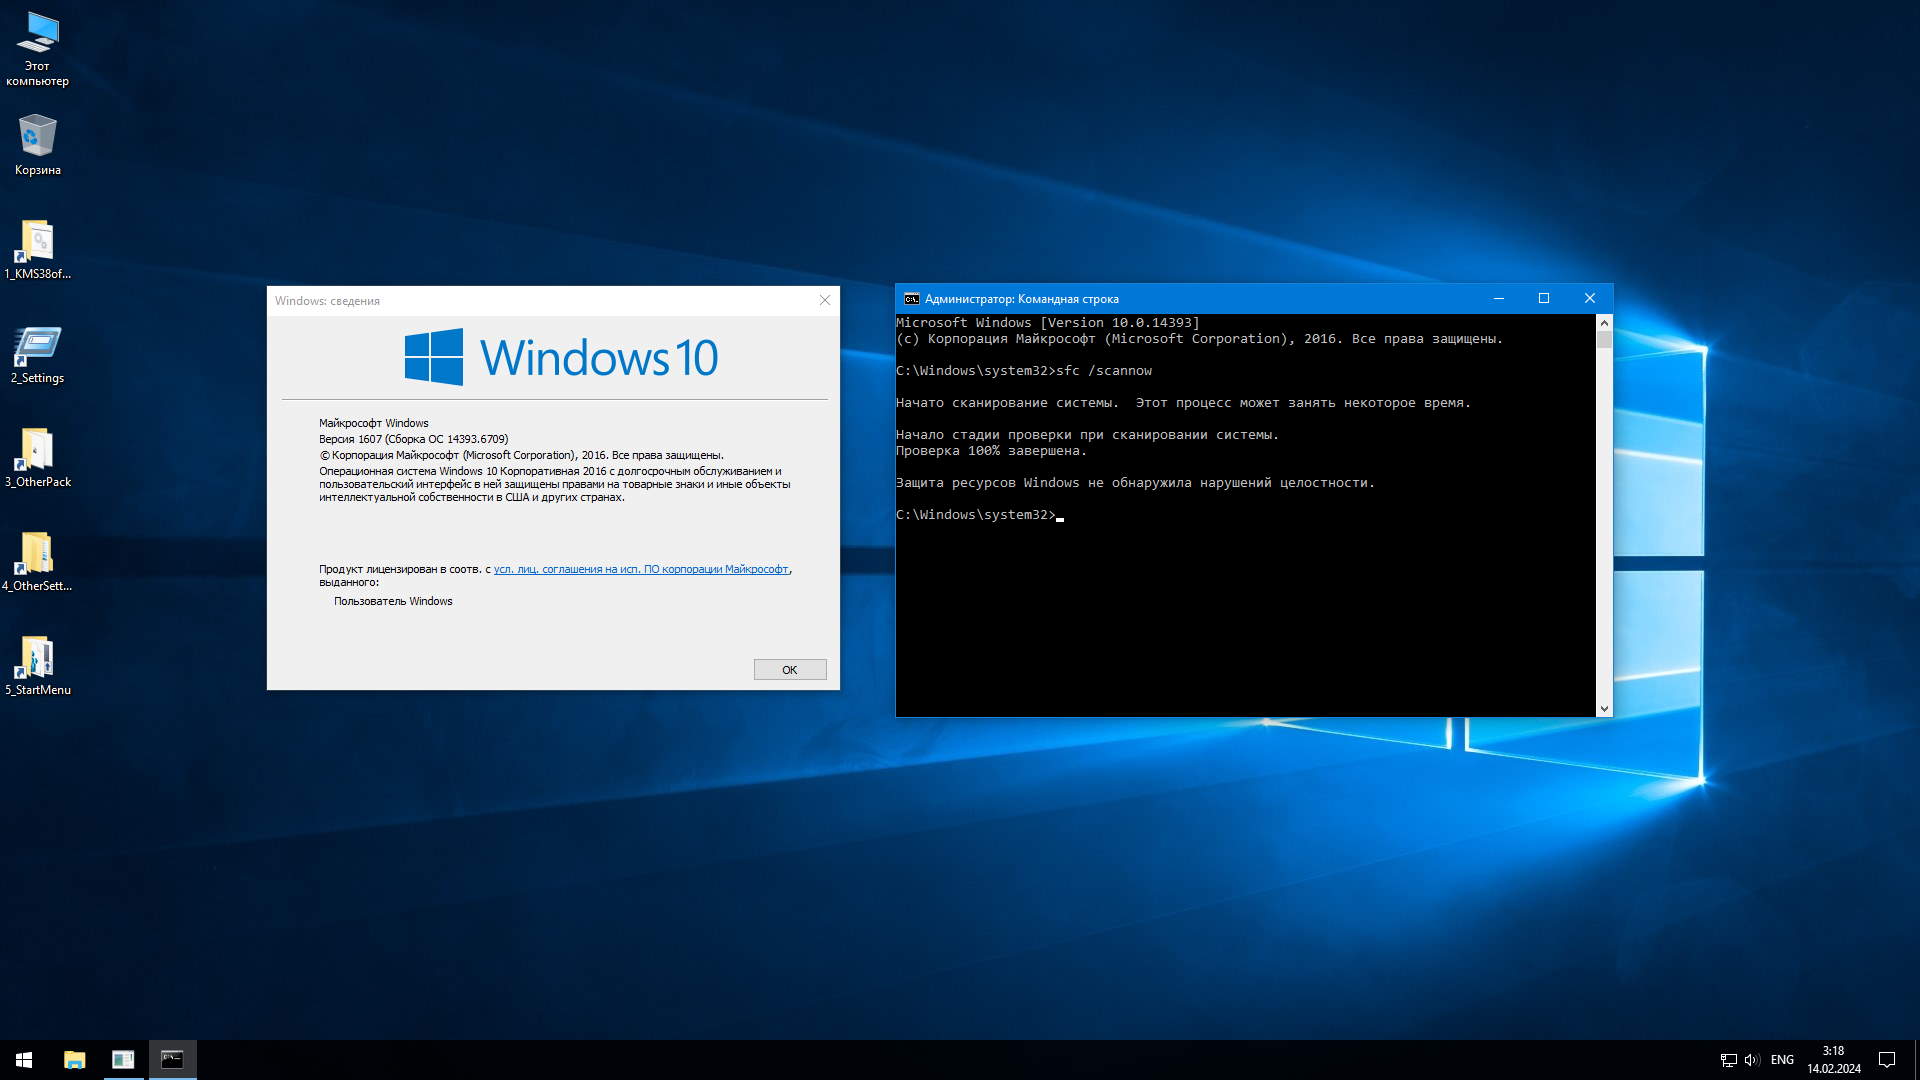Screen dimensions: 1920x1080
Task: Switch to the command prompt taskbar button
Action: [172, 1059]
